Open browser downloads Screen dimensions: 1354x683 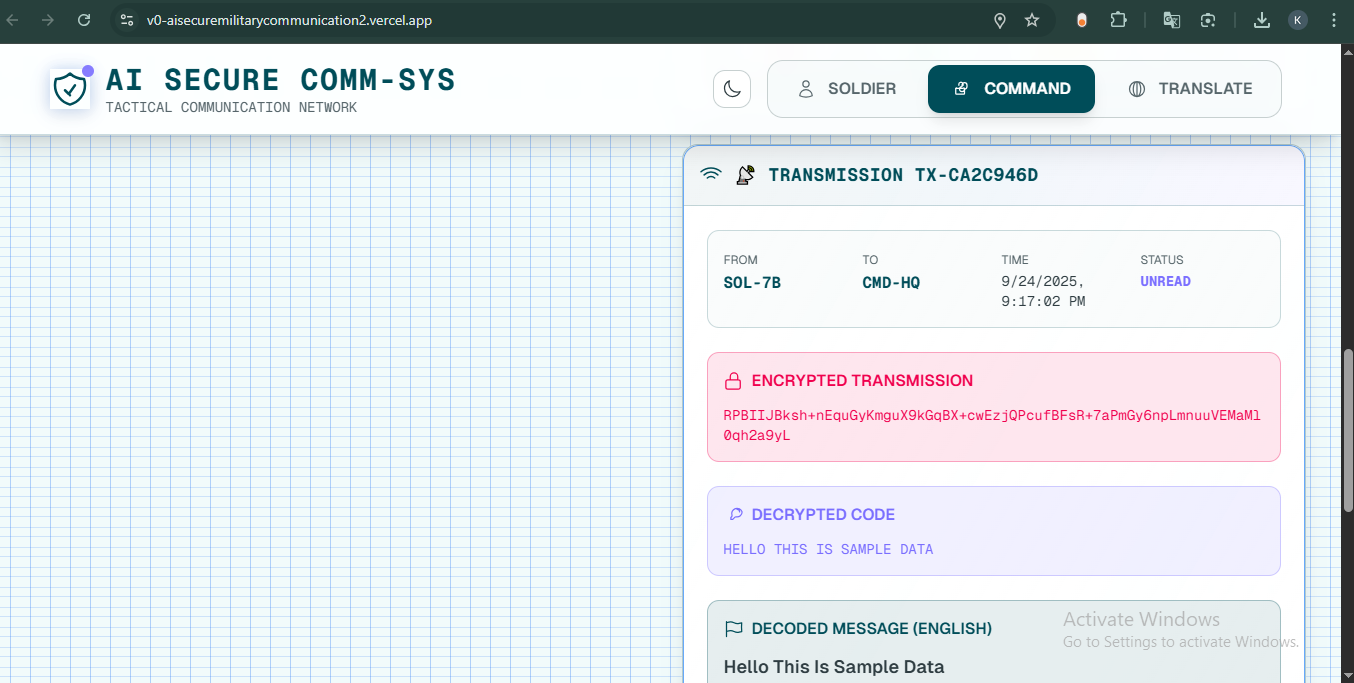click(x=1262, y=20)
